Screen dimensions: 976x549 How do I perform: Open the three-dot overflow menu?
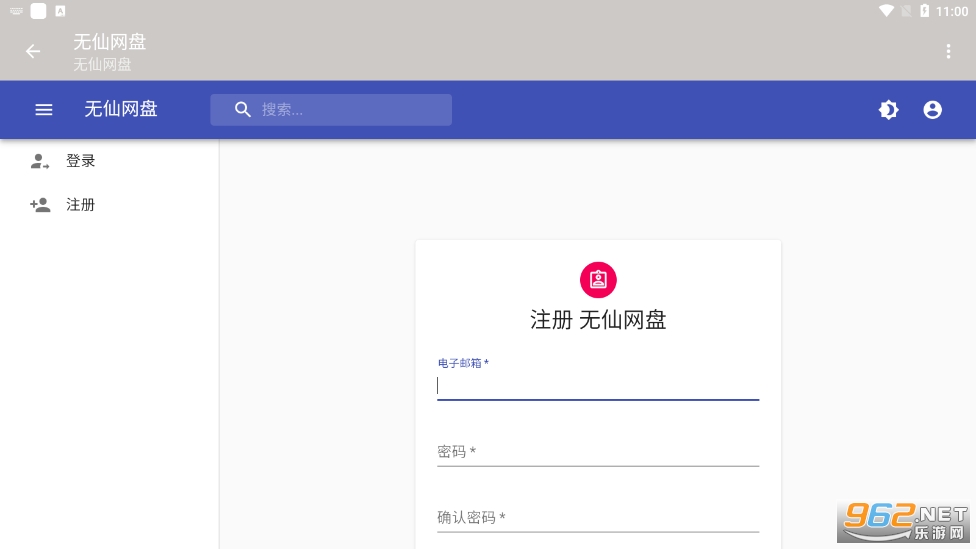tap(948, 52)
